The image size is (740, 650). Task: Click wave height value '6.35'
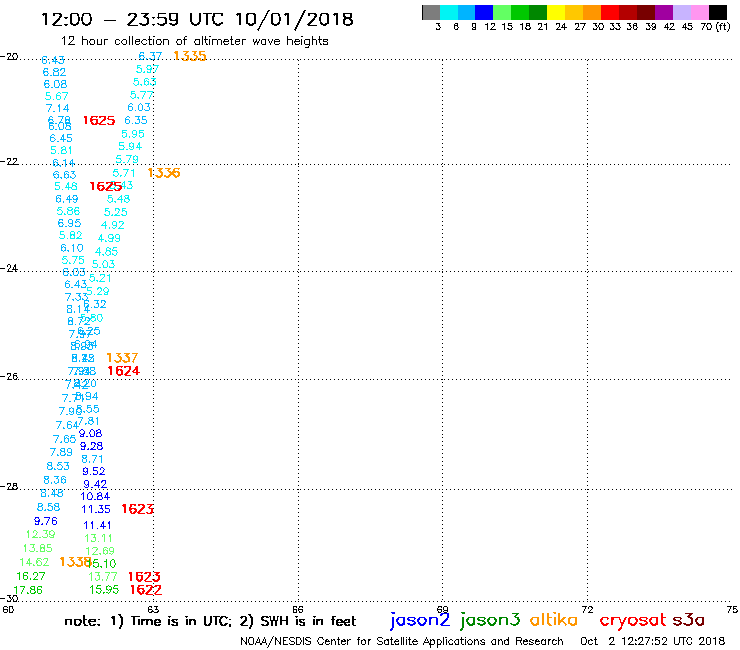click(136, 120)
